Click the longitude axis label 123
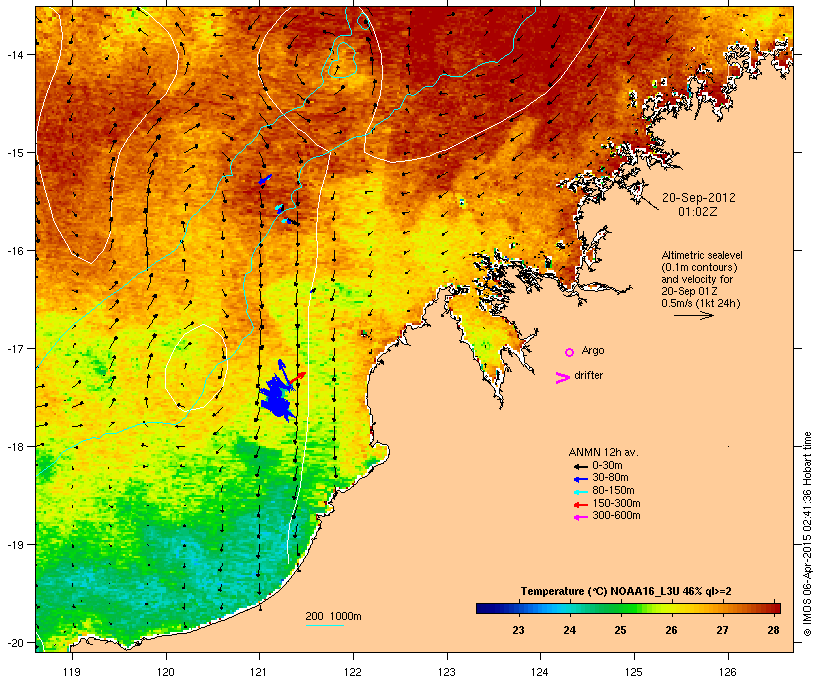 [x=447, y=672]
